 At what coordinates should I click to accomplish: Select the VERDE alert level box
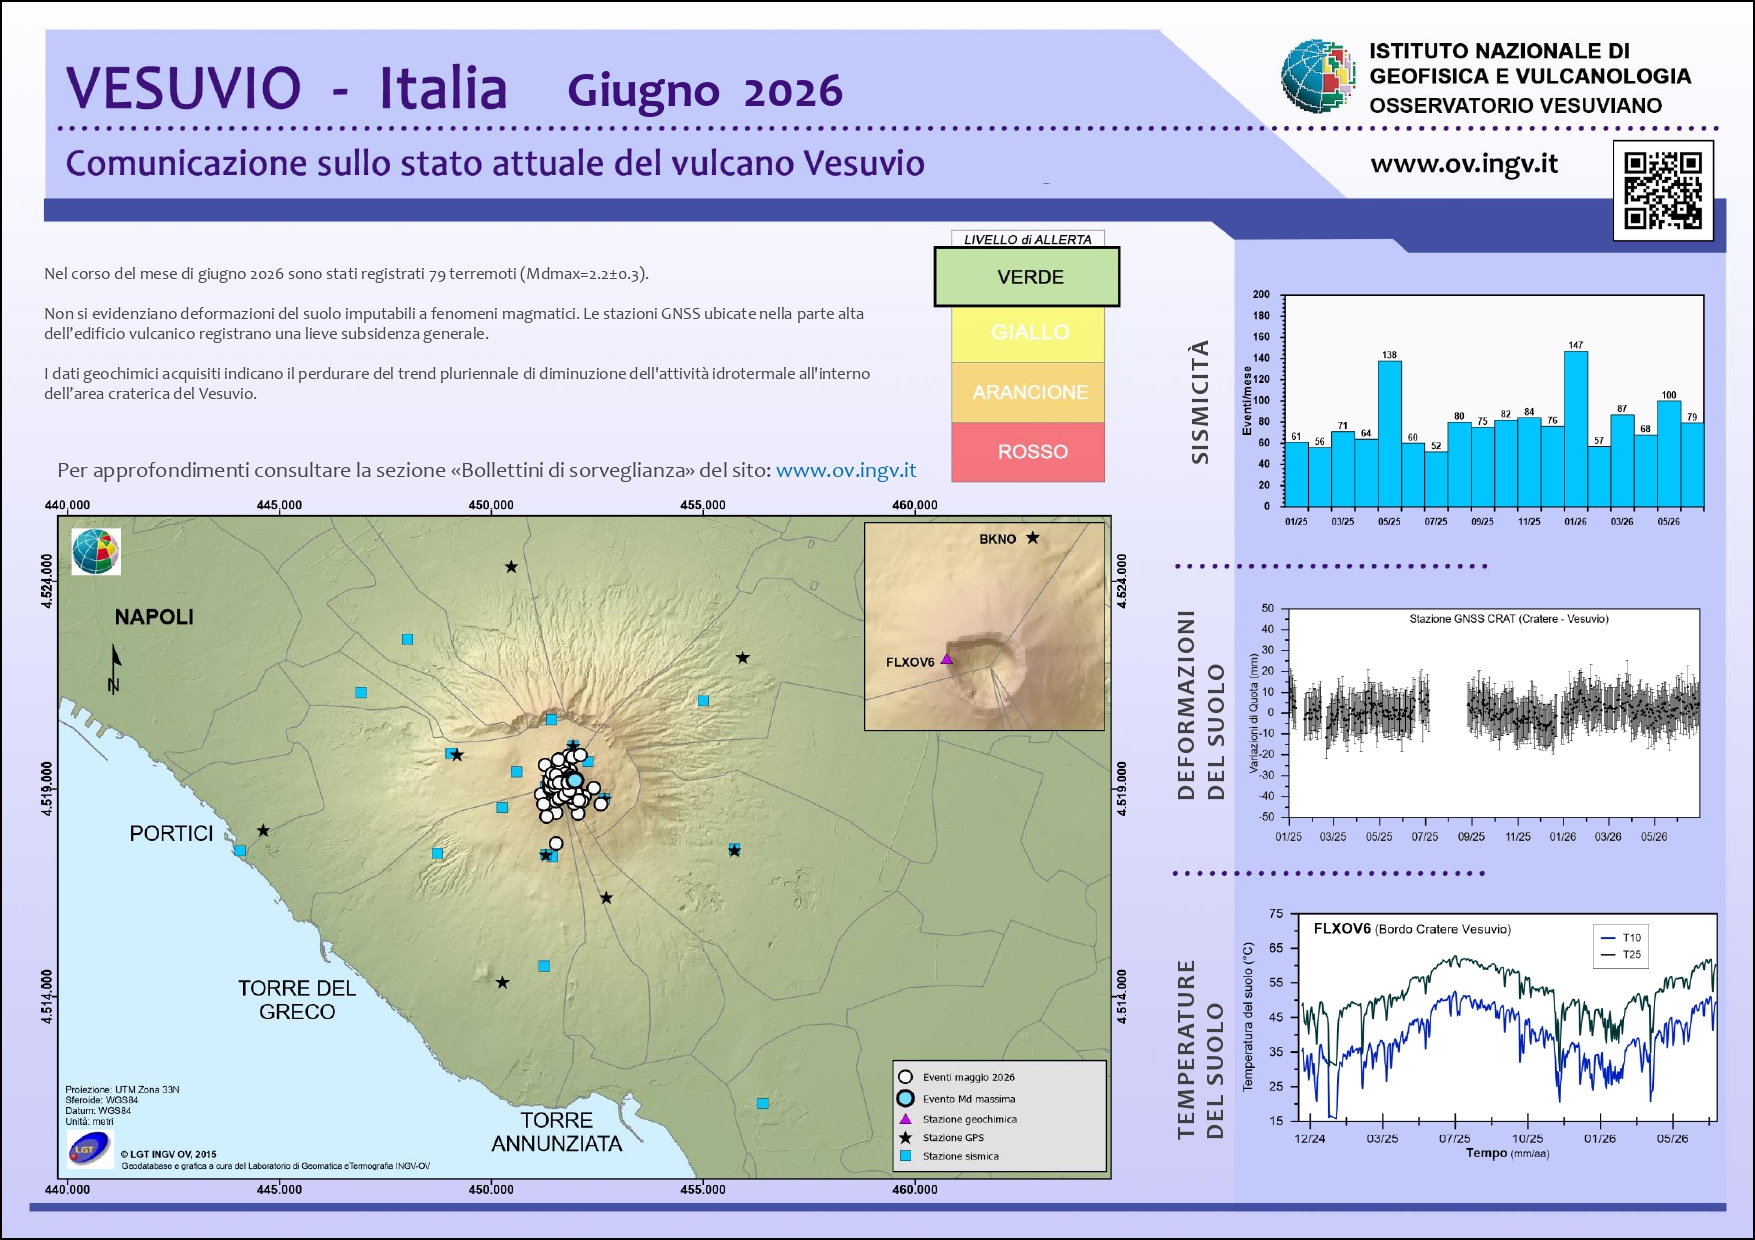click(x=1027, y=277)
